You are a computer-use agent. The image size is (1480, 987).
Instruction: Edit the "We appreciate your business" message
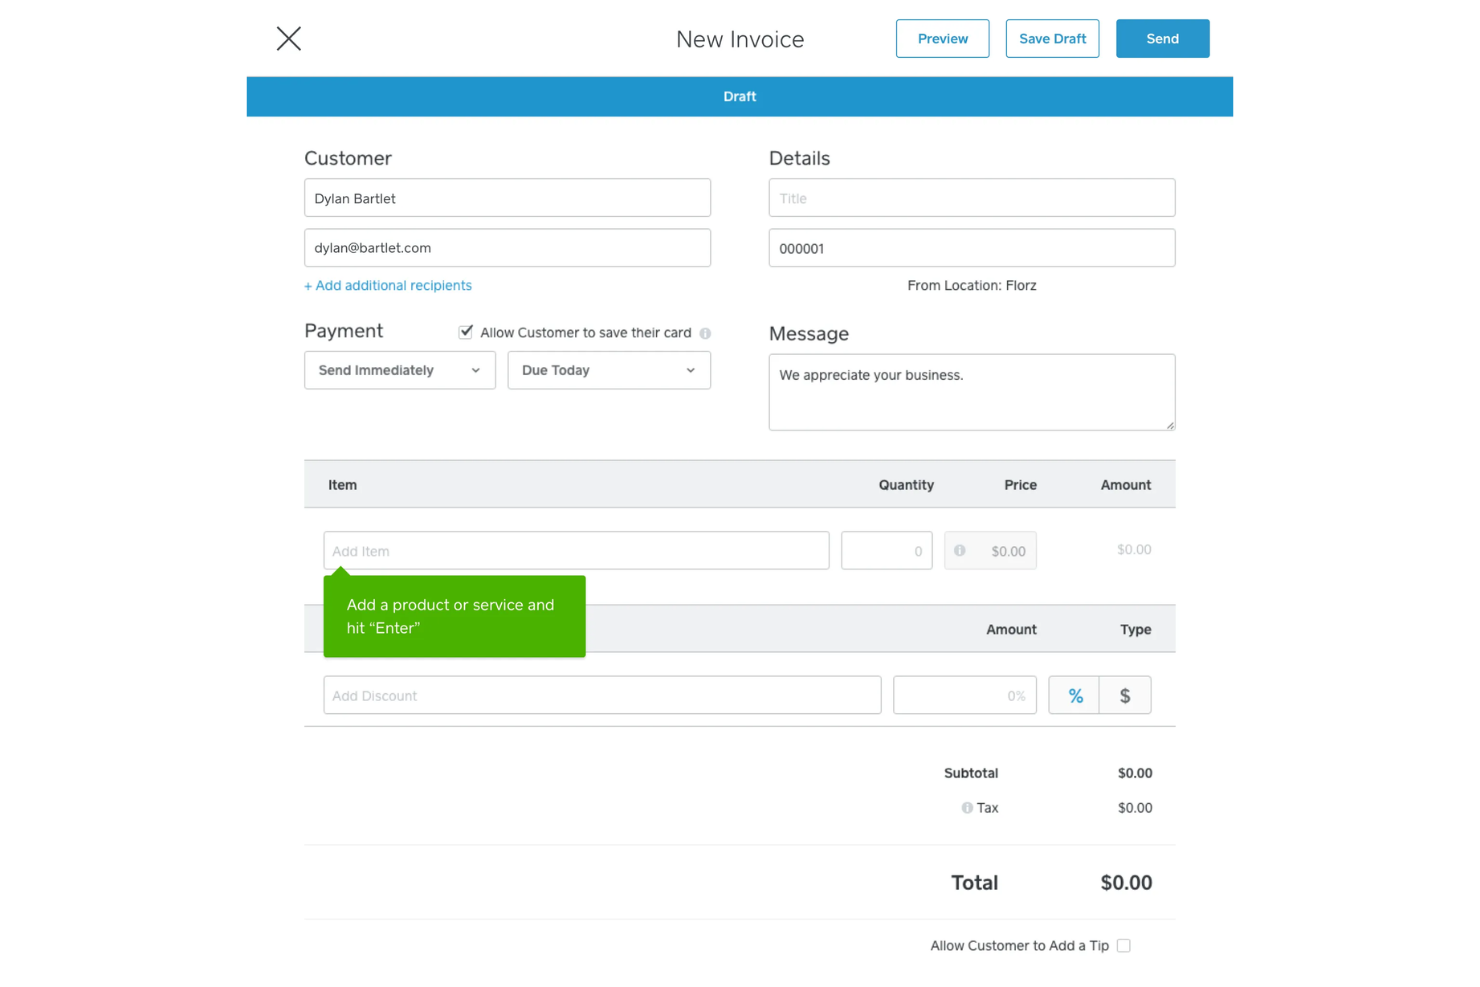point(971,392)
